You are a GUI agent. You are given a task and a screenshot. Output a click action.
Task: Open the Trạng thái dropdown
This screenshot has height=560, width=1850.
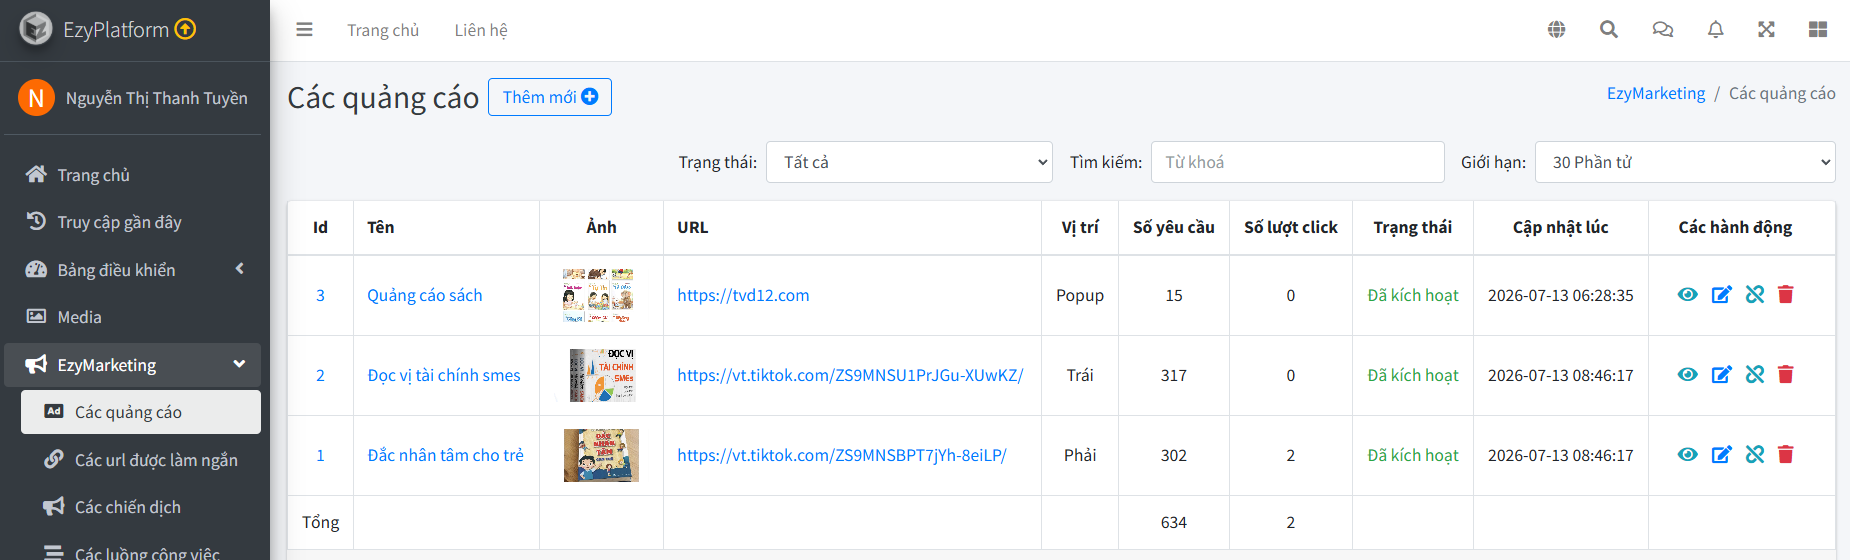coord(909,162)
